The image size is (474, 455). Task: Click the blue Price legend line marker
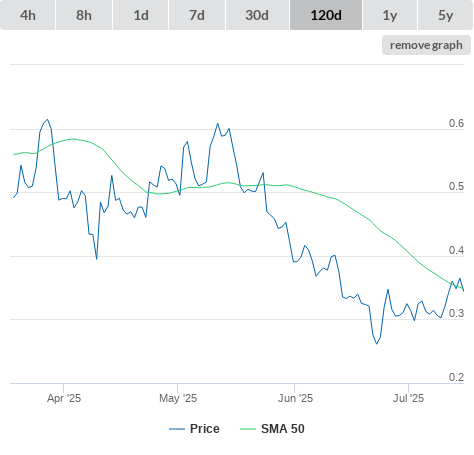click(x=177, y=429)
